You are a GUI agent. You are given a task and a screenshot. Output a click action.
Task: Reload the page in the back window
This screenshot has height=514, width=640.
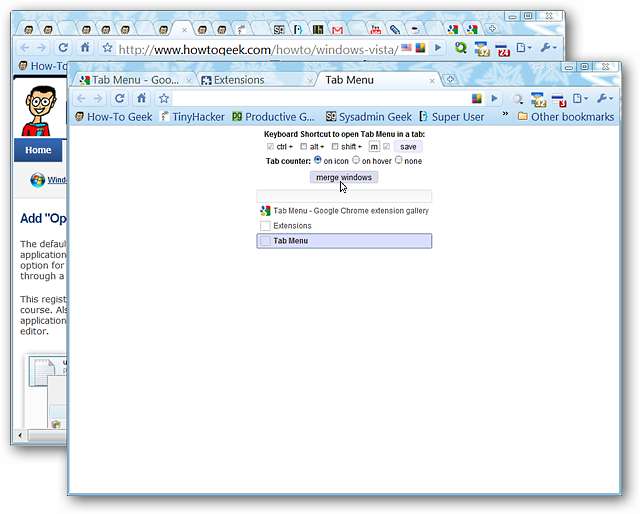(x=63, y=48)
